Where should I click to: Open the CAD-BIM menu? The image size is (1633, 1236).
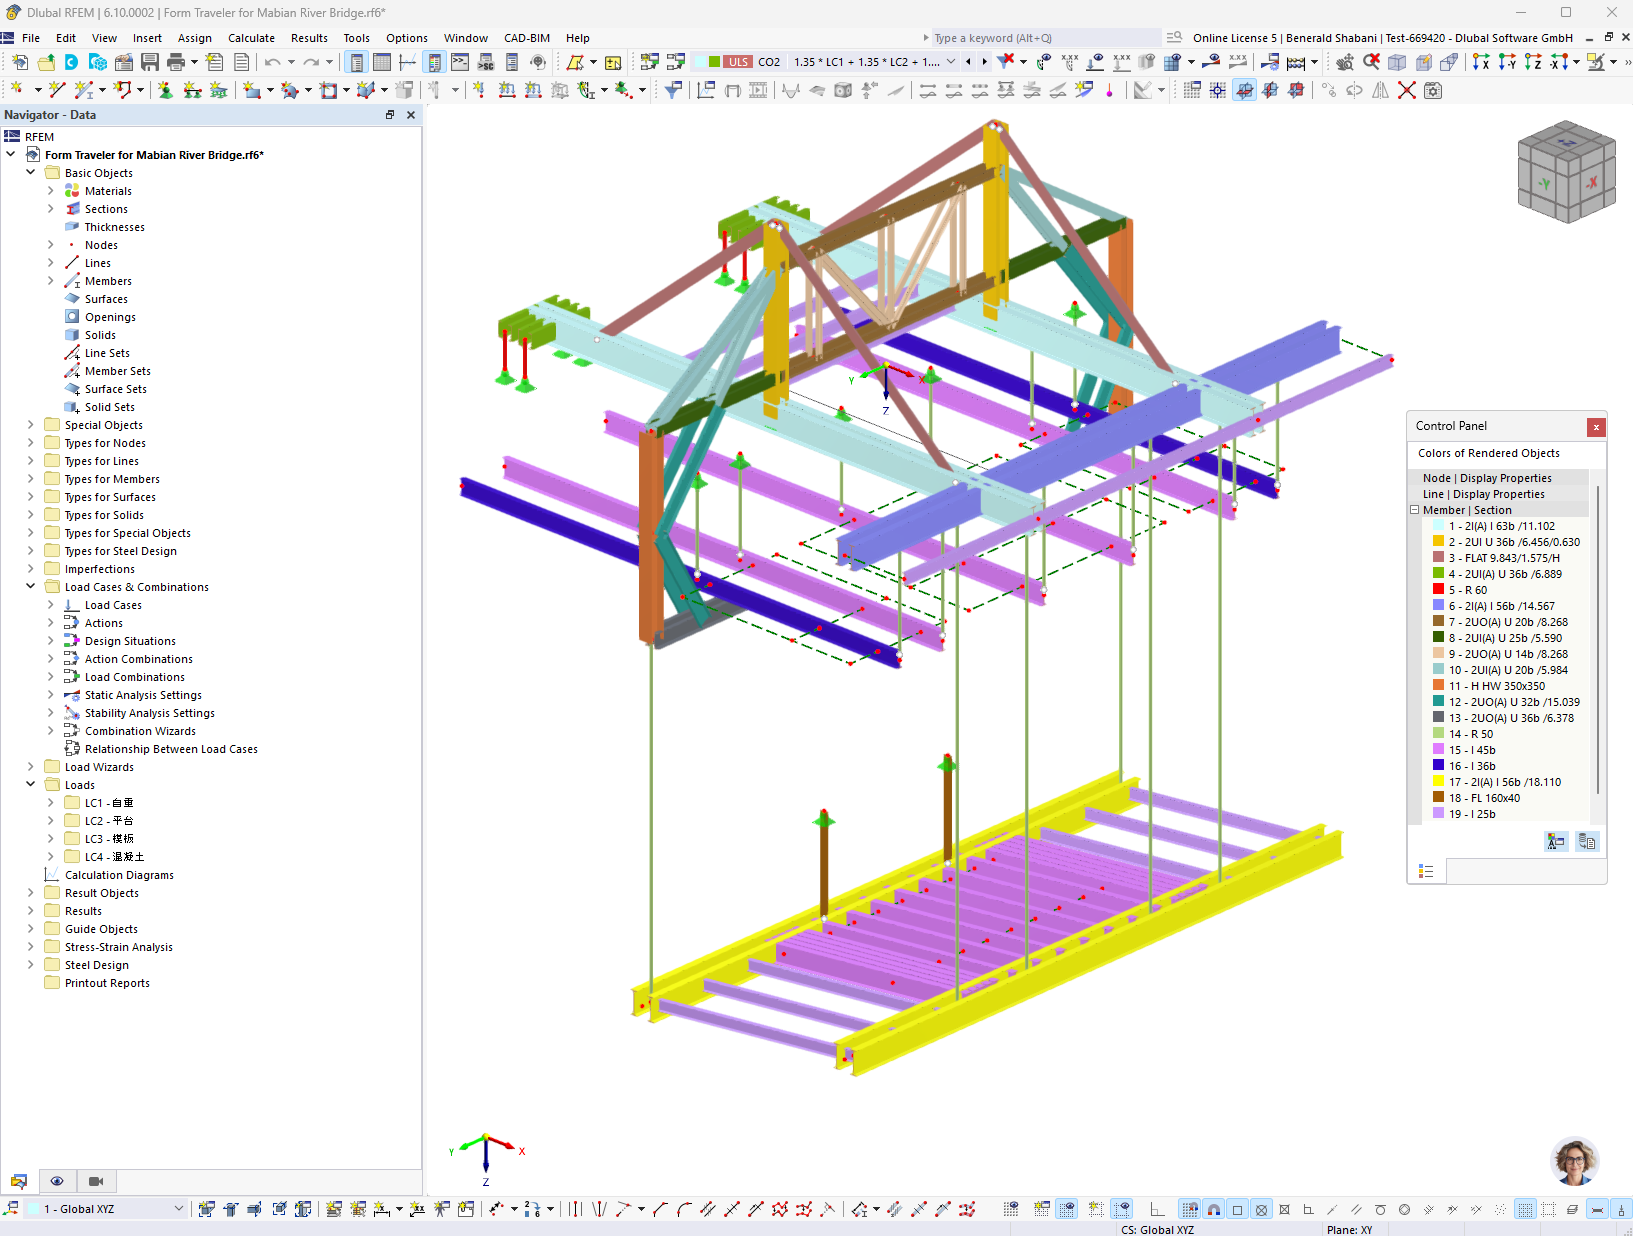pos(526,38)
